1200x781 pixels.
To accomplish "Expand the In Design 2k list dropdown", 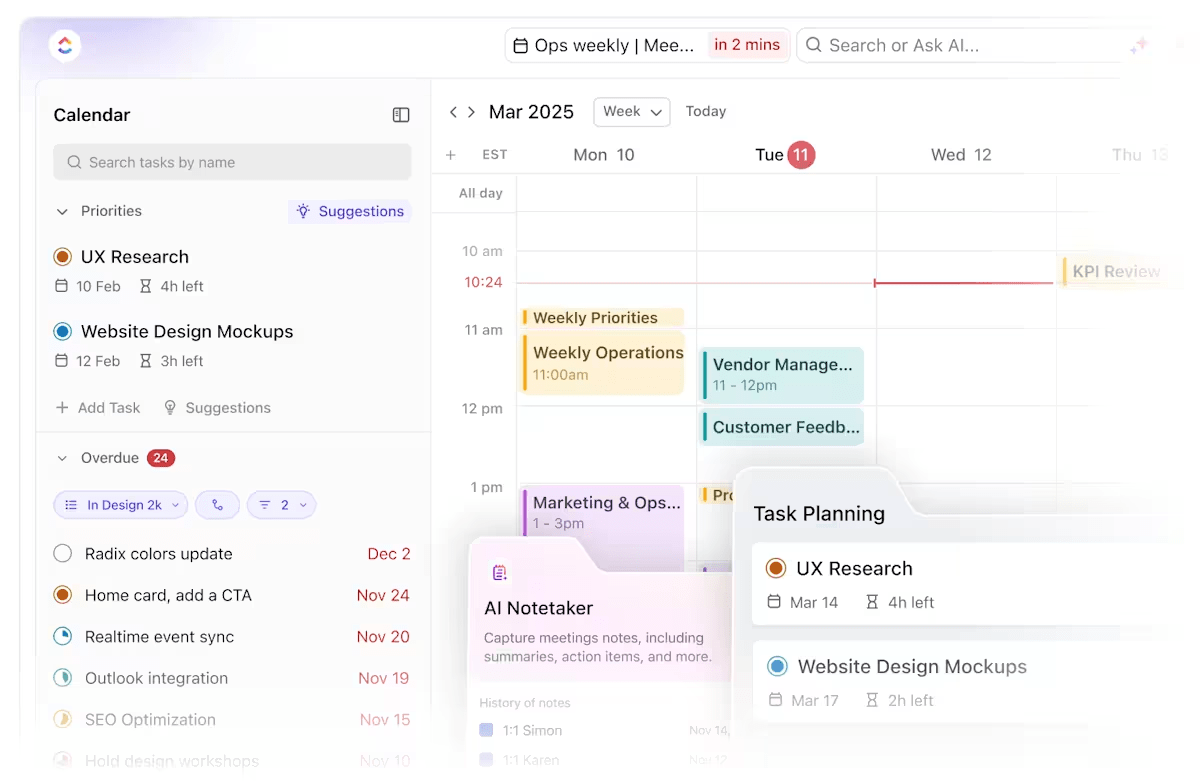I will click(120, 505).
